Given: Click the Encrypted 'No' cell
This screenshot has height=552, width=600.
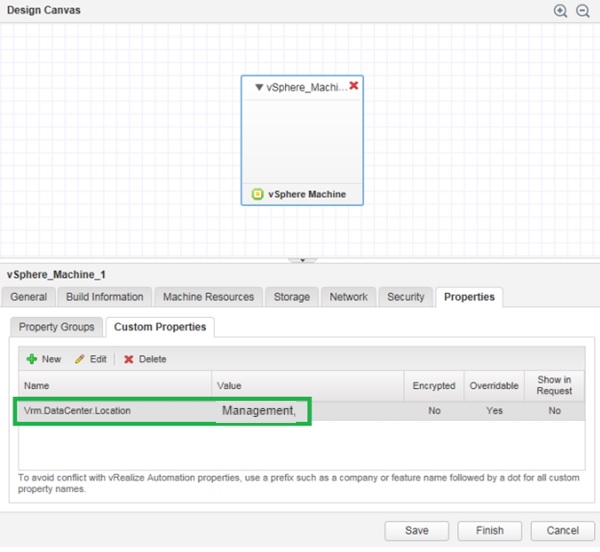Looking at the screenshot, I should pos(434,411).
